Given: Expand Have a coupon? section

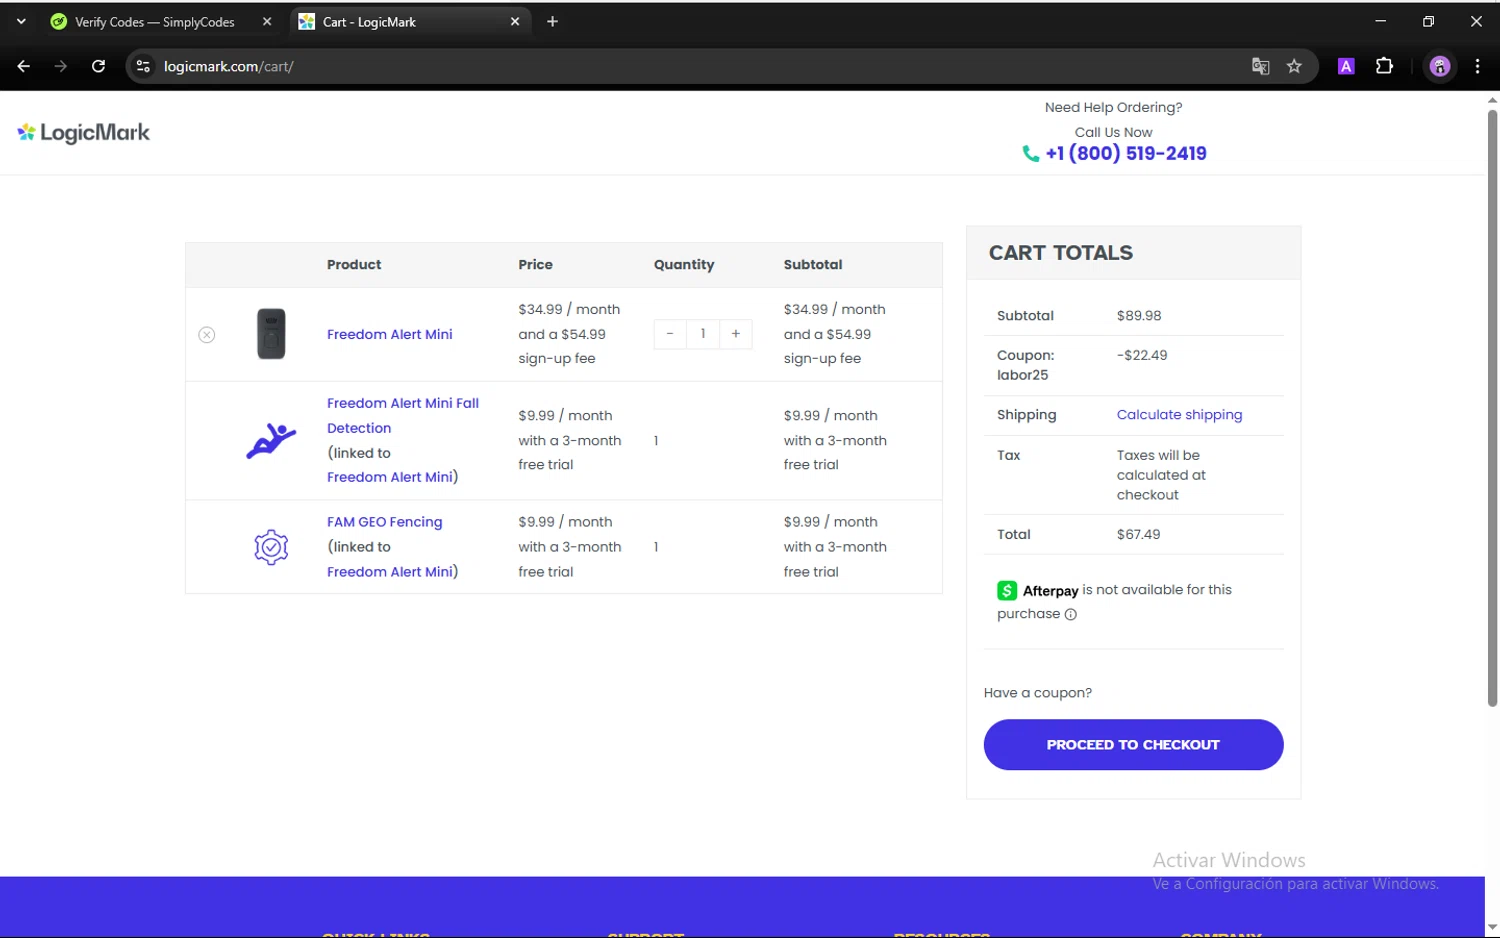Looking at the screenshot, I should coord(1038,693).
